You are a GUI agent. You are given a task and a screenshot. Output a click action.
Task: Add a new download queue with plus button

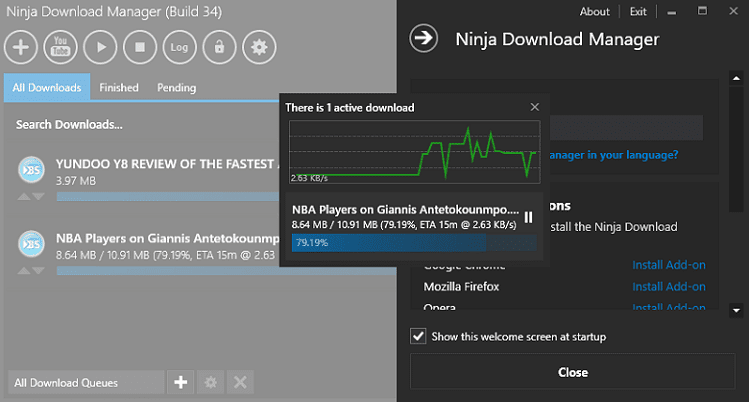pyautogui.click(x=181, y=382)
